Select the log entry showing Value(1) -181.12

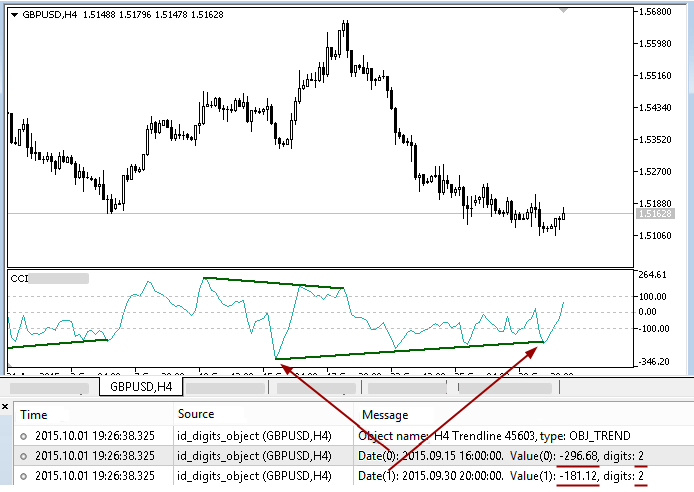(500, 476)
